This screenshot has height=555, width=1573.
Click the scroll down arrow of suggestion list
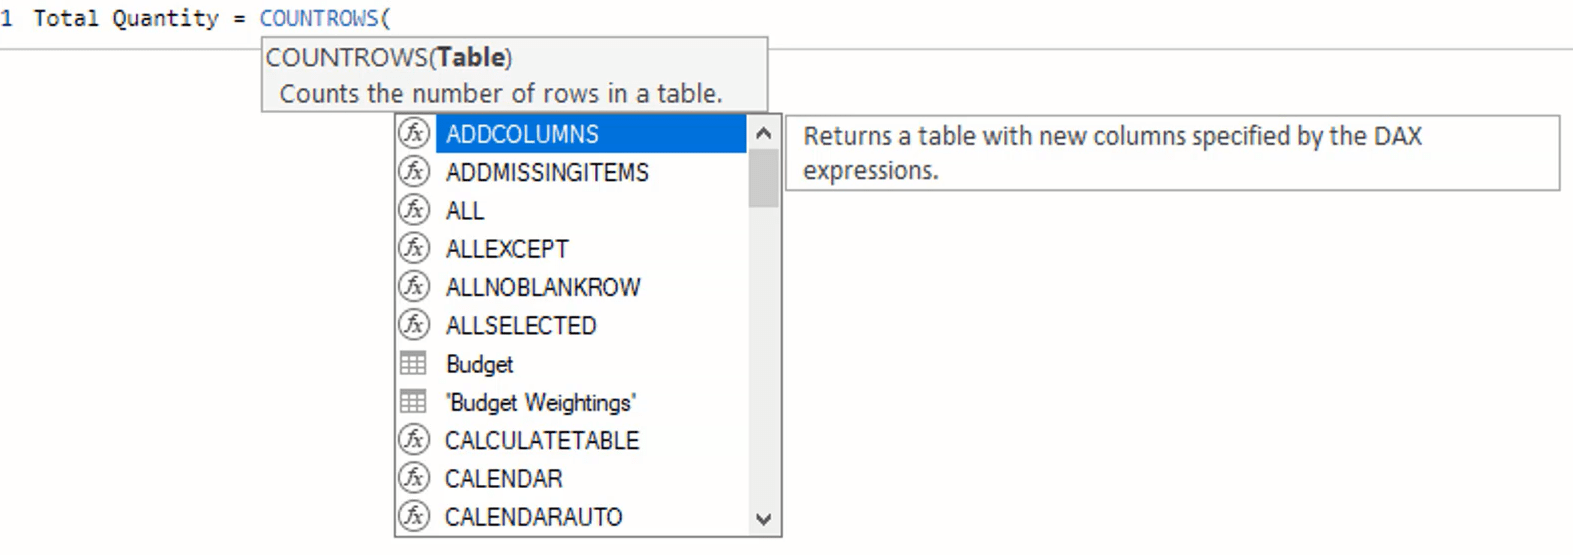[763, 519]
